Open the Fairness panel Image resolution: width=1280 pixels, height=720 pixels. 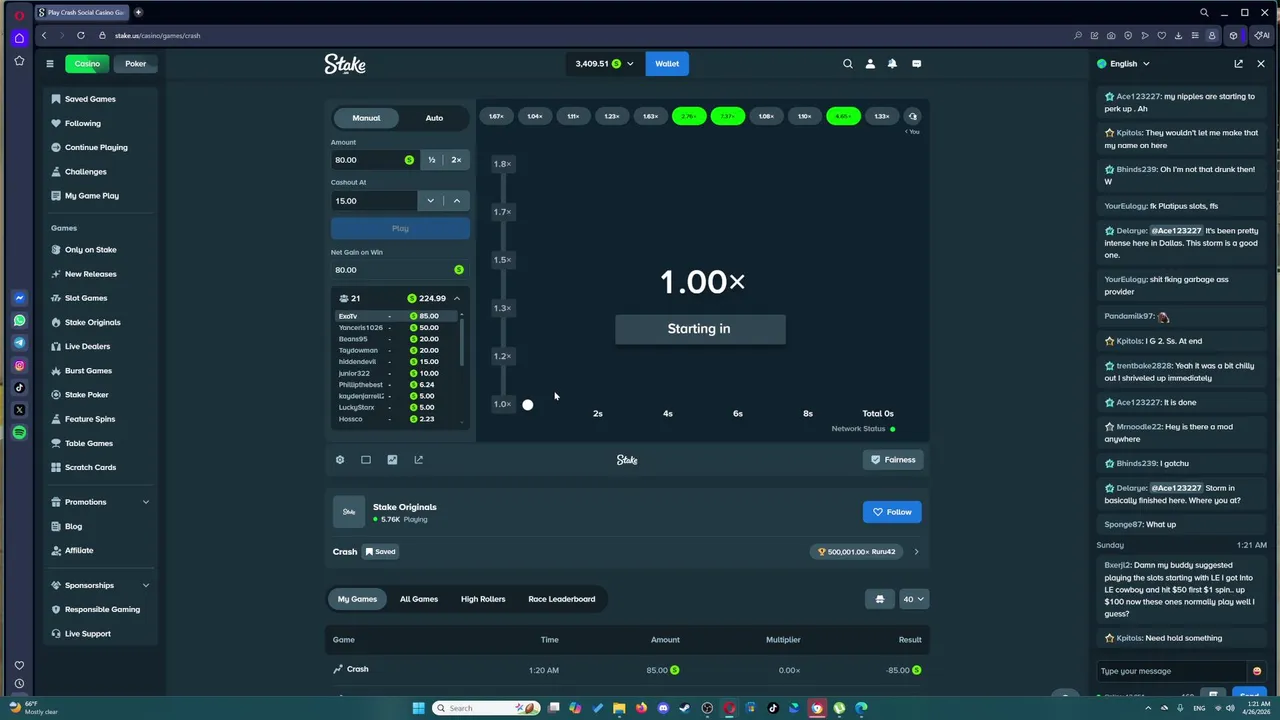click(x=892, y=460)
